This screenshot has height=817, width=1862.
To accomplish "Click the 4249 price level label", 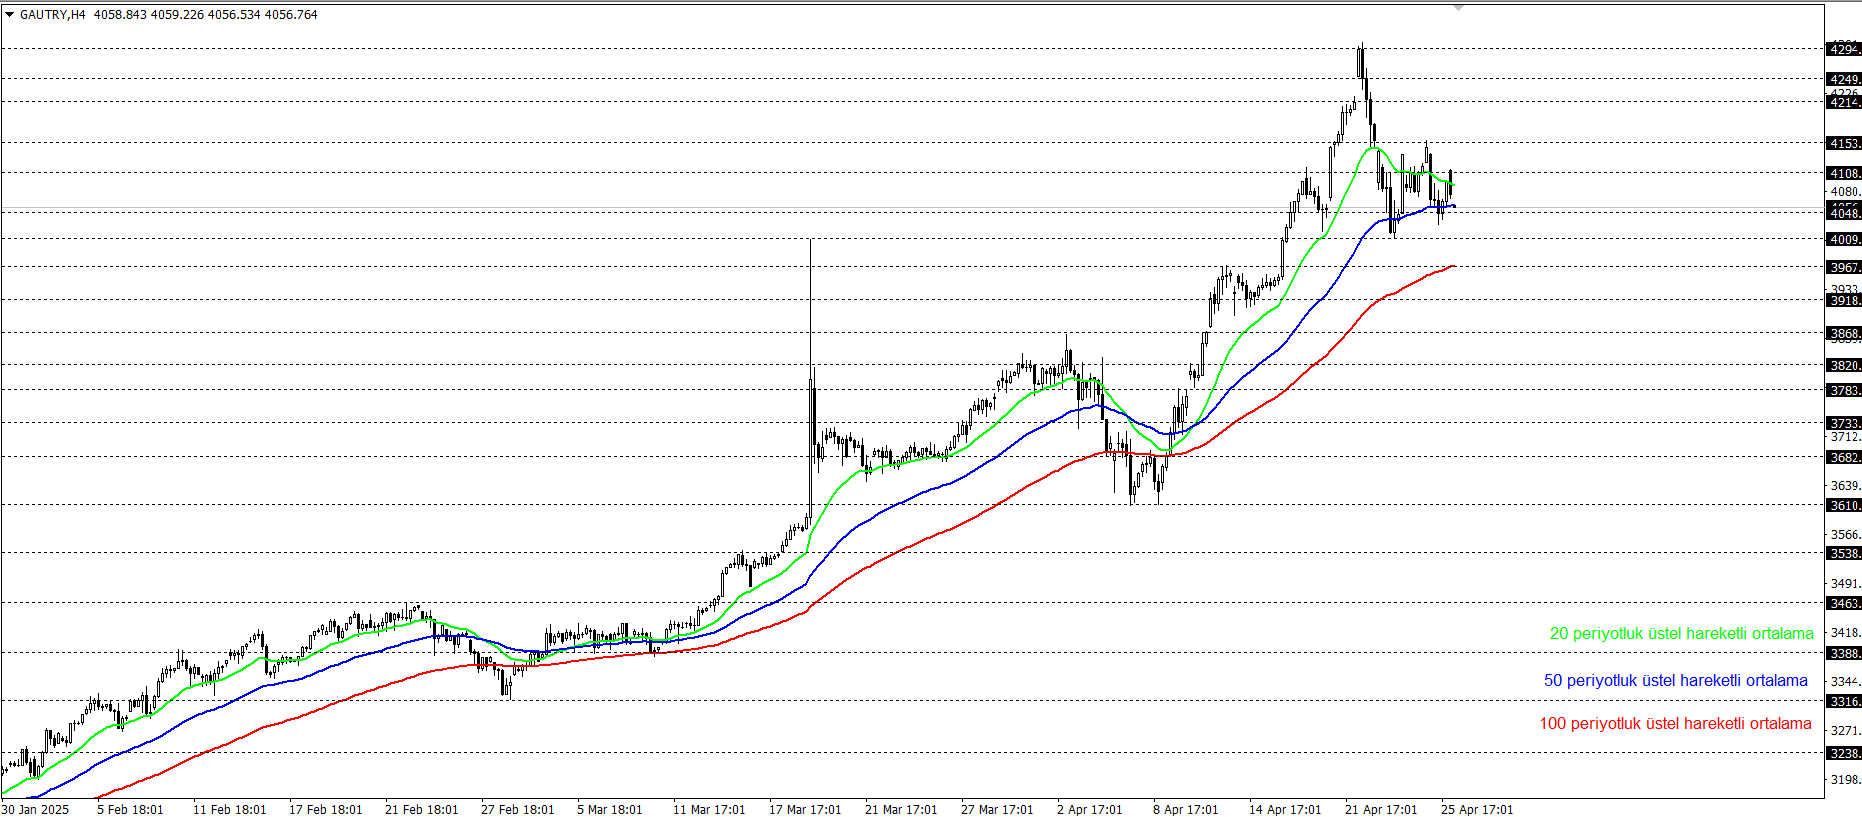I will [1844, 79].
